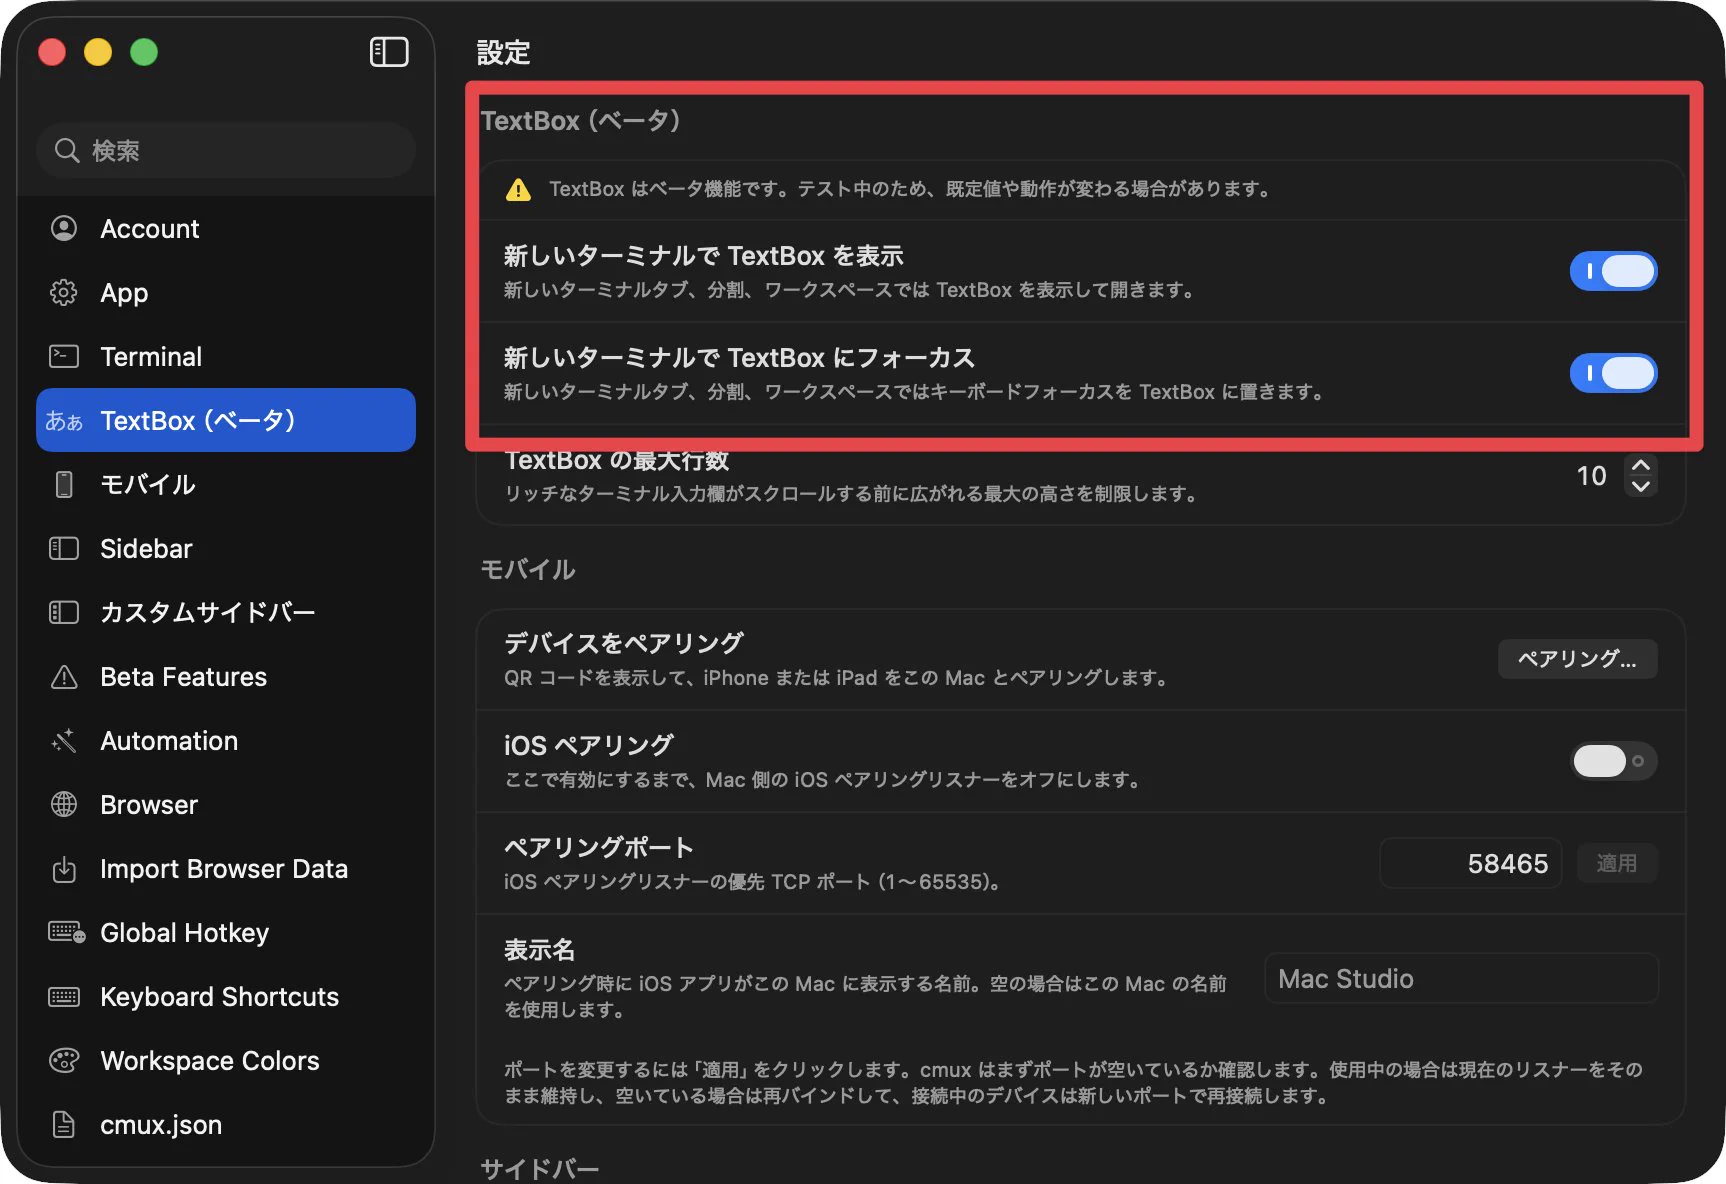Click the magnifier icon in search
The width and height of the screenshot is (1726, 1184).
click(67, 150)
